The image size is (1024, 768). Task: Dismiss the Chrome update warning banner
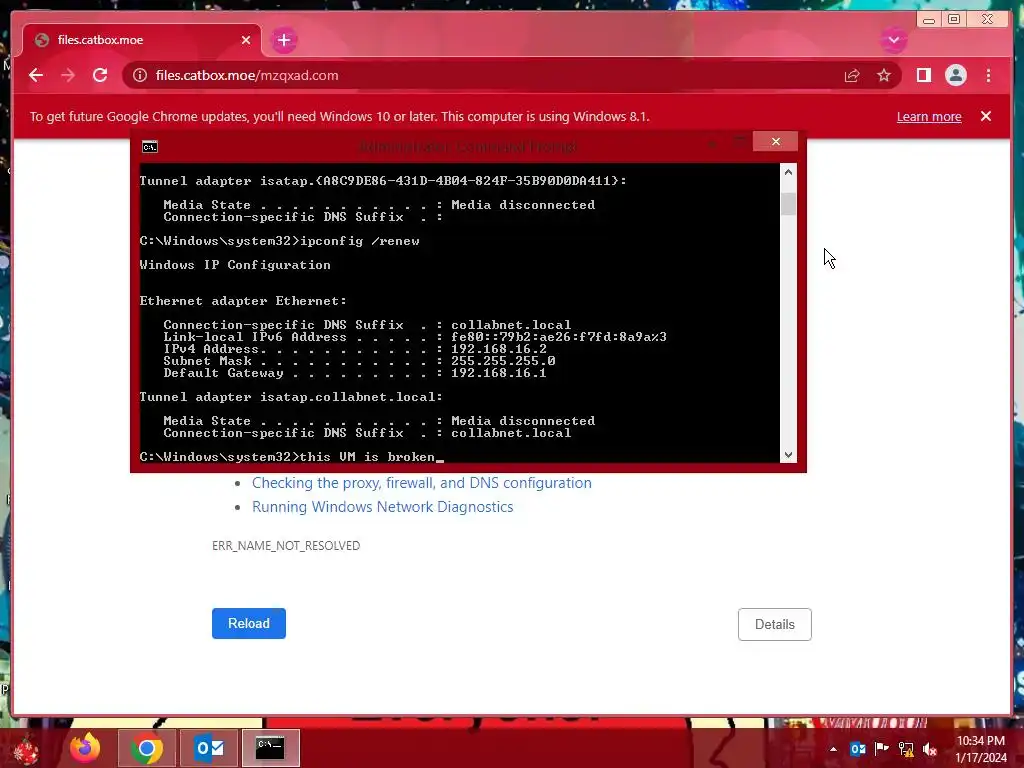(985, 116)
